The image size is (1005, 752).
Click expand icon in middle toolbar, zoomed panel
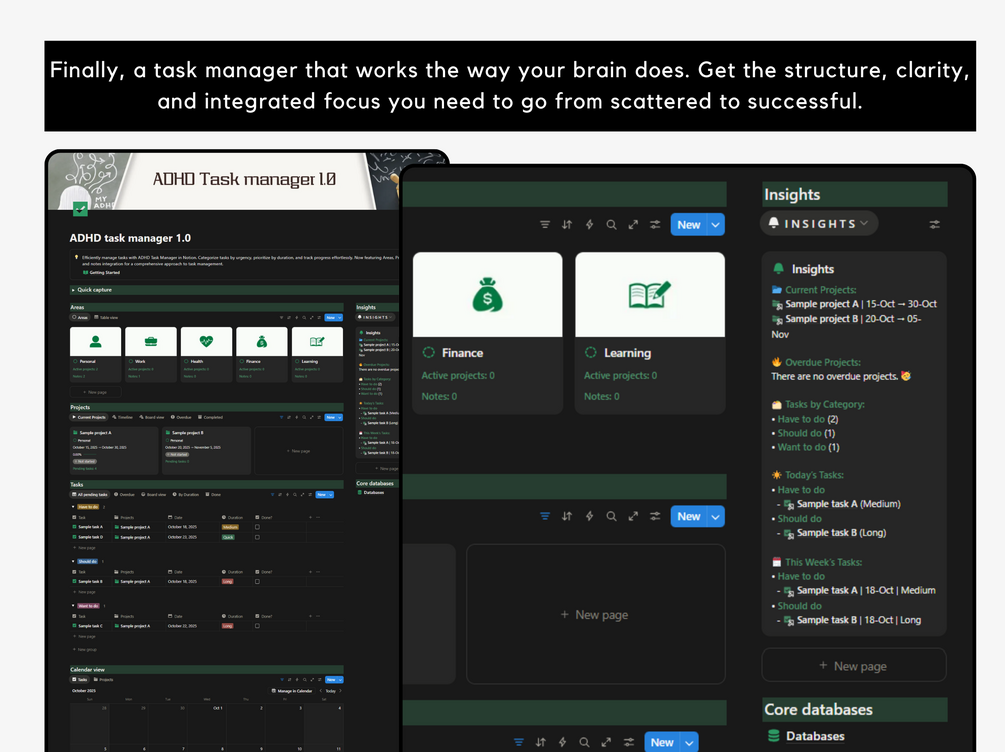click(x=633, y=516)
